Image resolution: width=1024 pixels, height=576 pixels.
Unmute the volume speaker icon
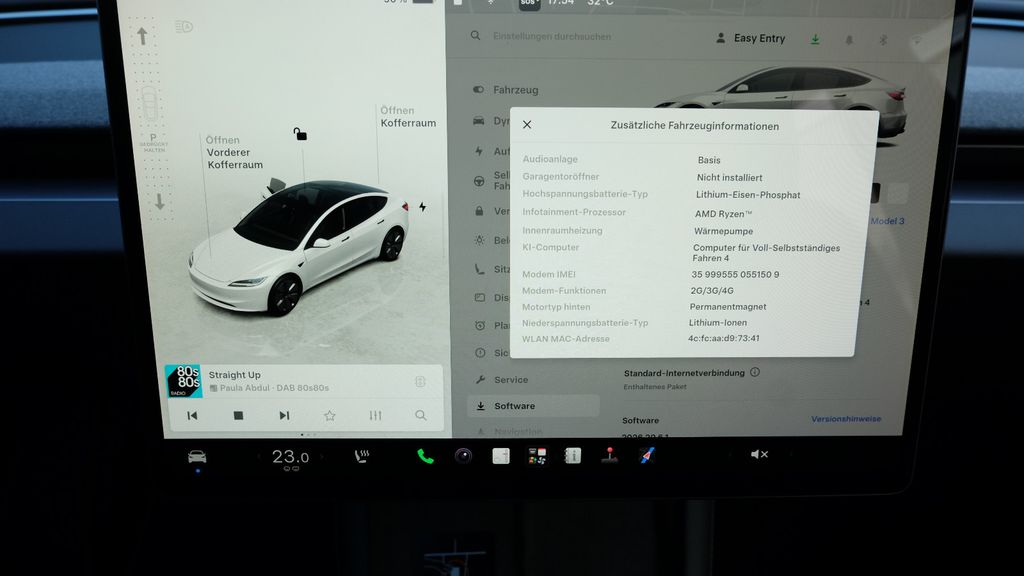(x=759, y=455)
